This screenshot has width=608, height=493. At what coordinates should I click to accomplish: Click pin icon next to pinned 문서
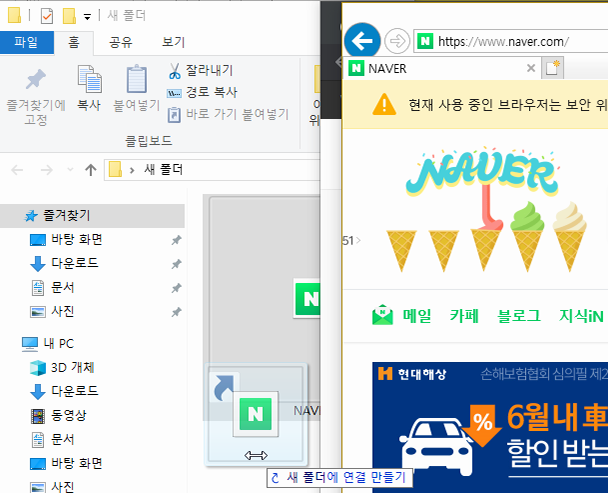(176, 288)
